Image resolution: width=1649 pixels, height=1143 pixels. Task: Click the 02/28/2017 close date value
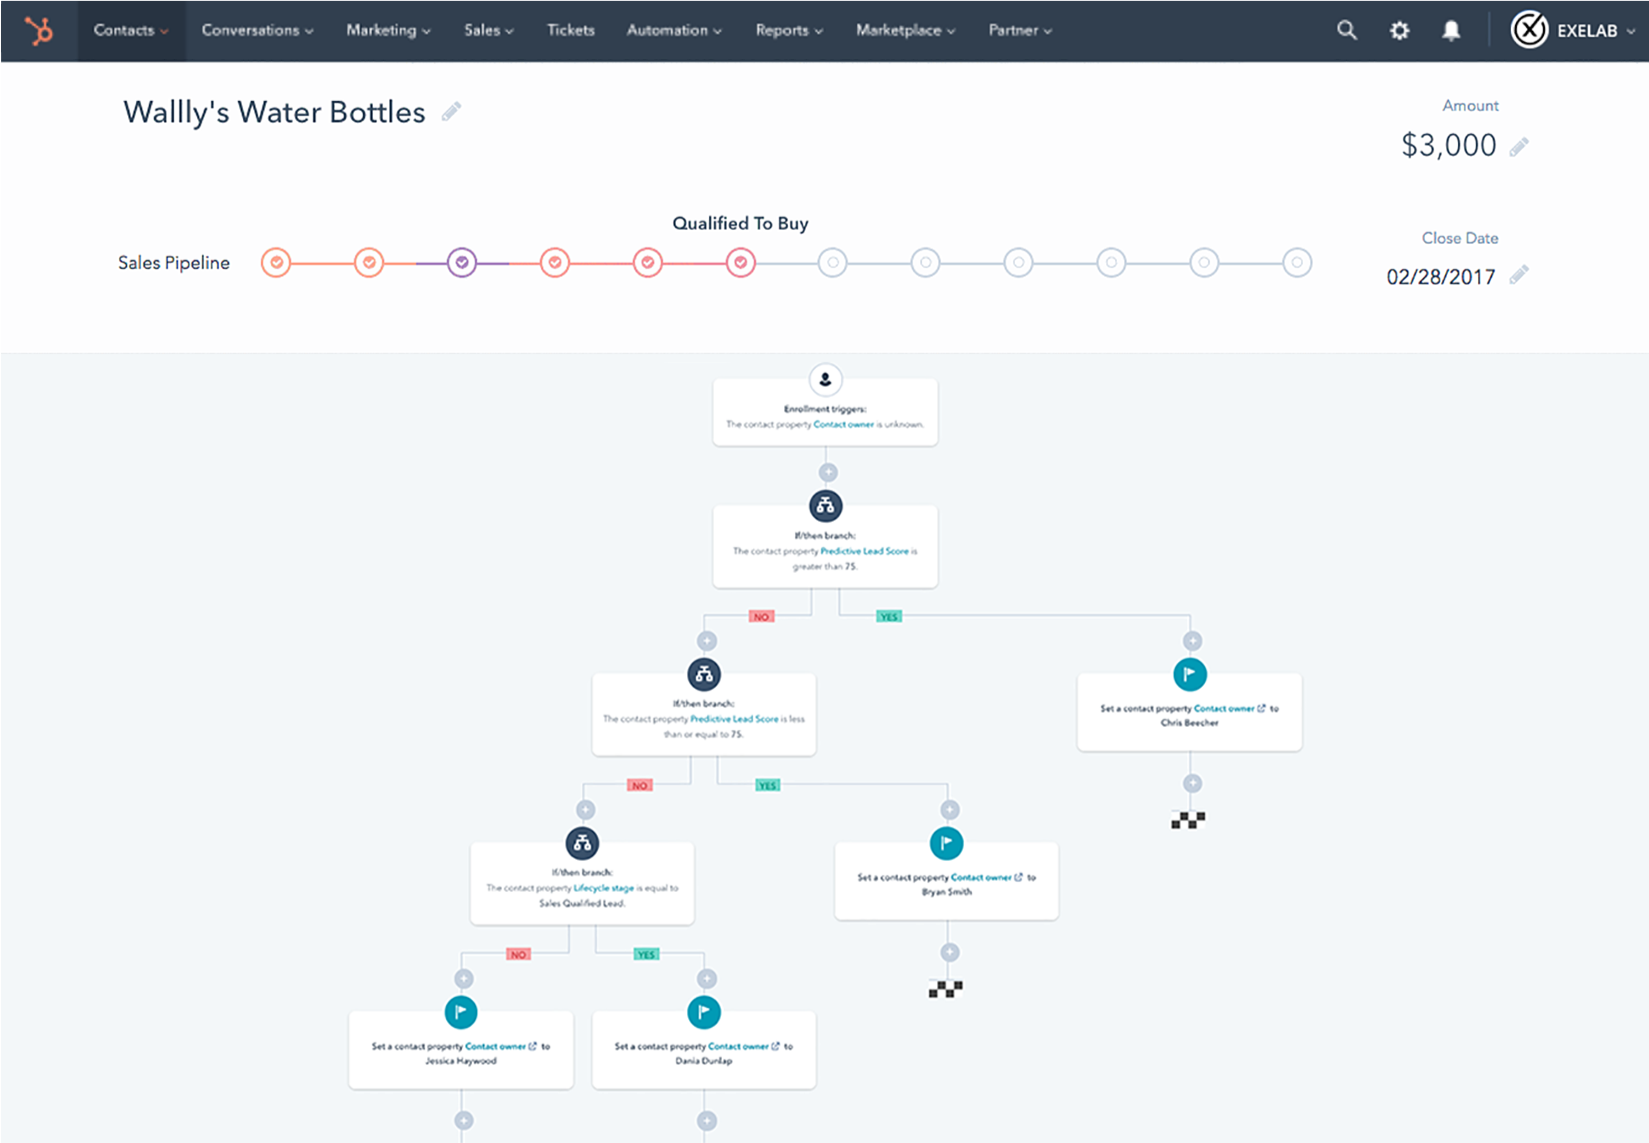[1441, 276]
